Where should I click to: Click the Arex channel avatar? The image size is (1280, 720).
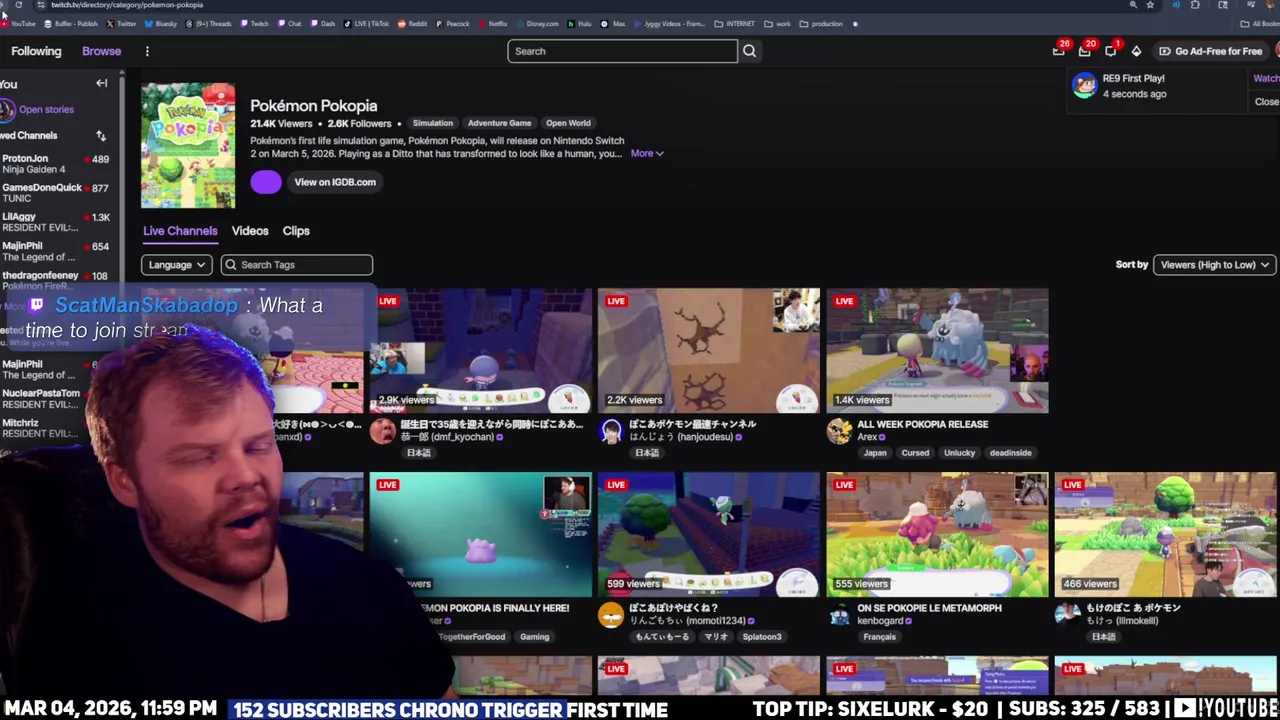pos(839,431)
